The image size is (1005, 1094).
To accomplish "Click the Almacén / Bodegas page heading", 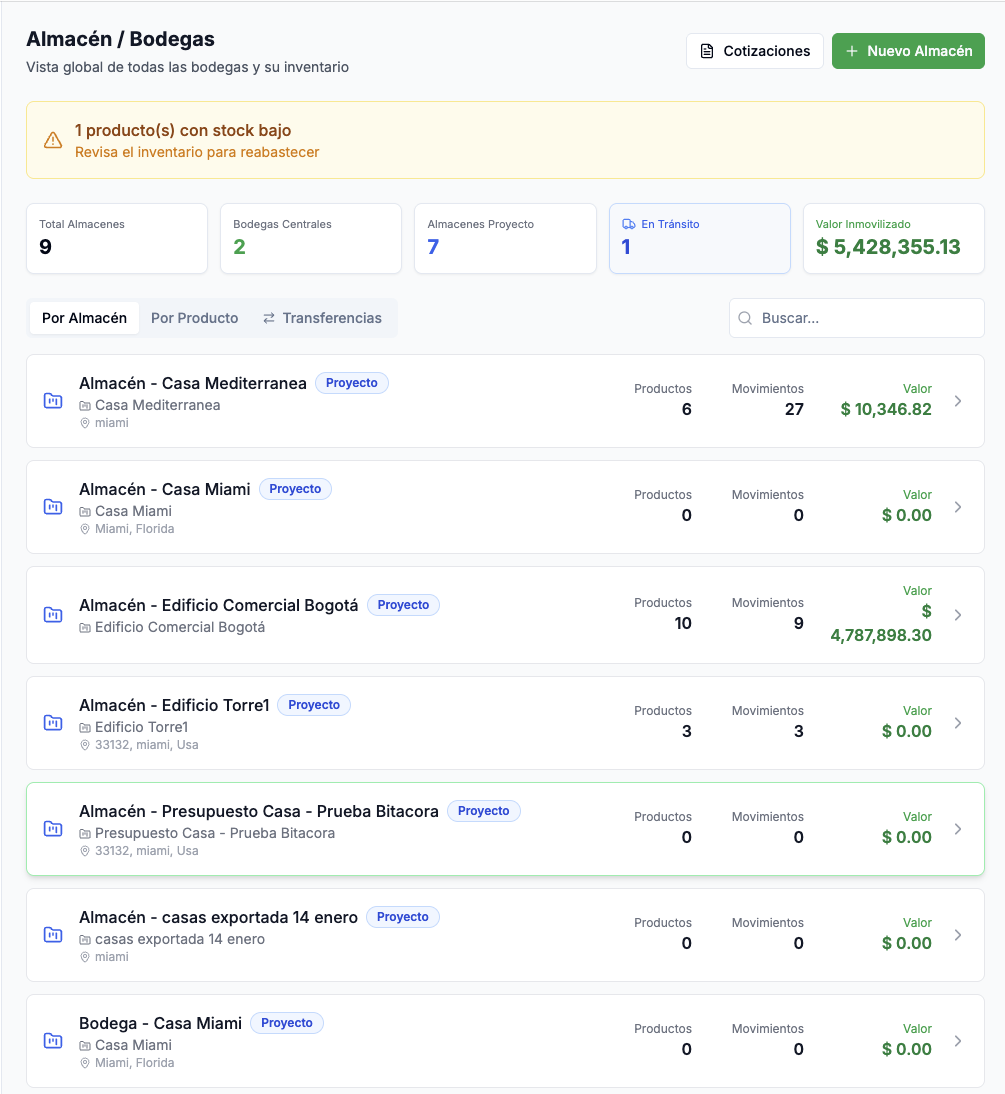I will click(121, 39).
